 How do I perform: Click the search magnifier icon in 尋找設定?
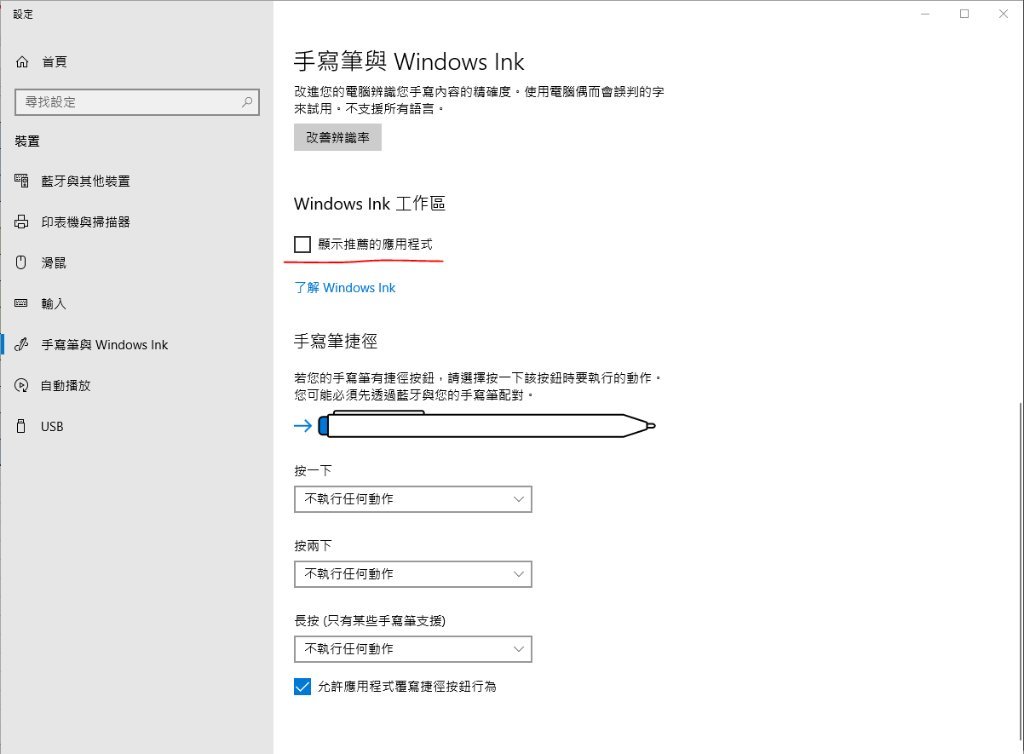pyautogui.click(x=247, y=102)
